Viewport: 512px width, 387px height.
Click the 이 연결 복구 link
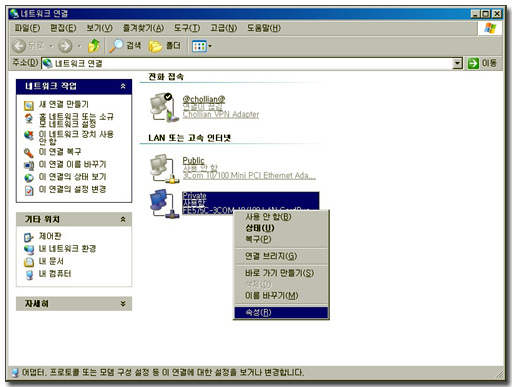[60, 152]
